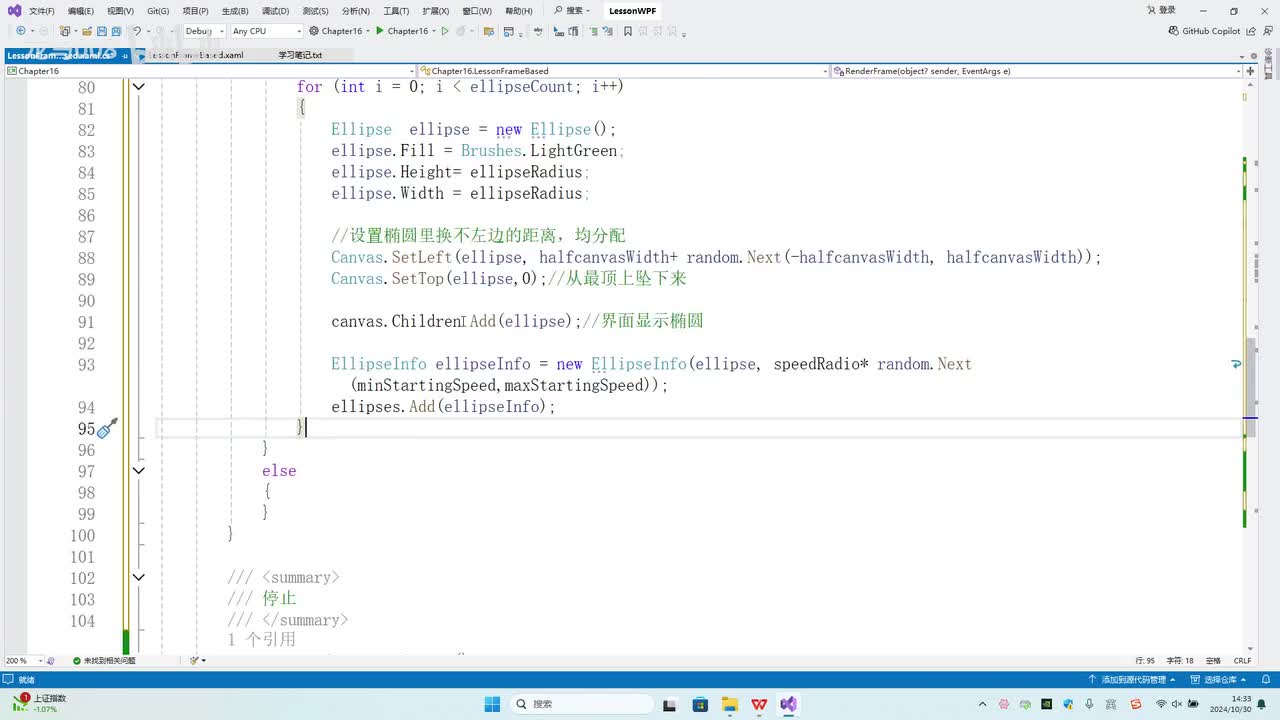This screenshot has width=1280, height=720.
Task: Click the open file folder icon
Action: (85, 31)
